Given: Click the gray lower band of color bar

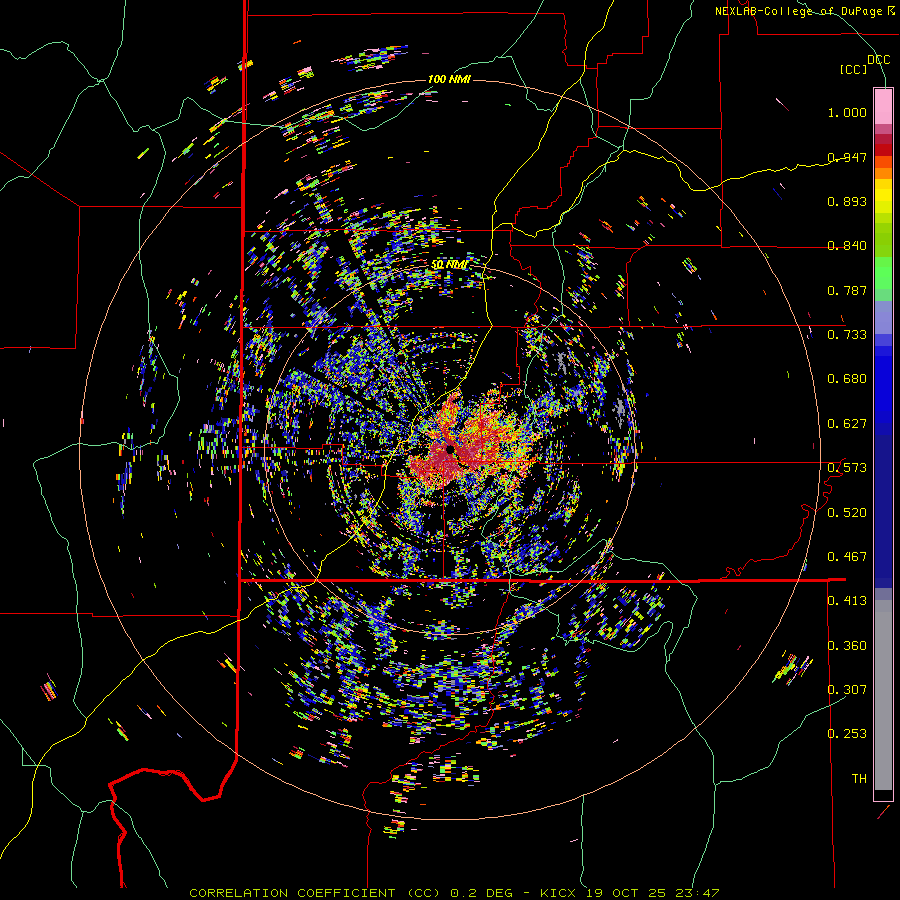Looking at the screenshot, I should 883,695.
